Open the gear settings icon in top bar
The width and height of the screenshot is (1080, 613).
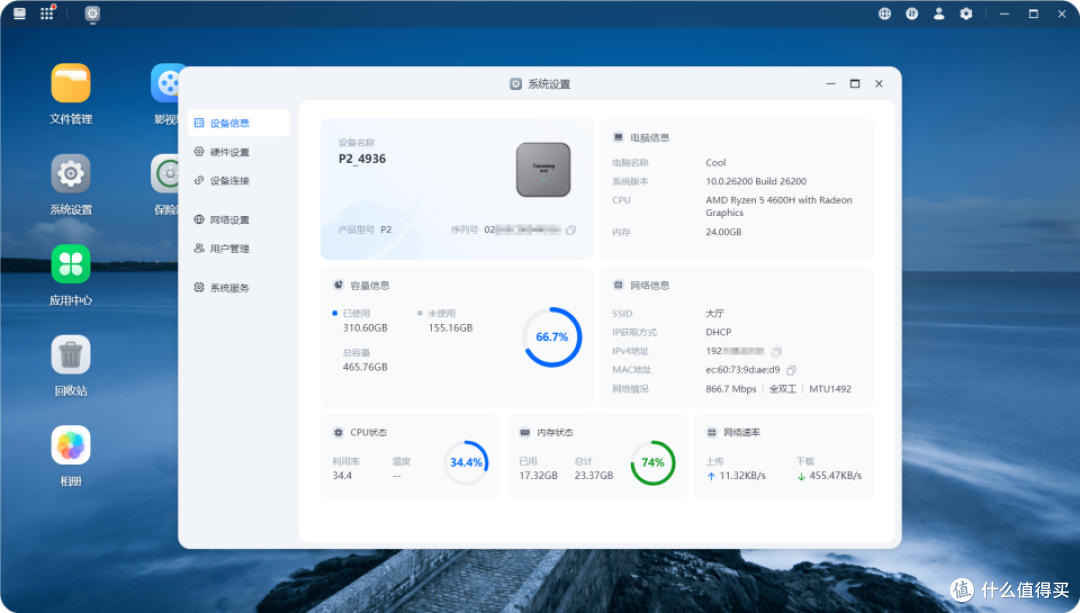tap(966, 14)
